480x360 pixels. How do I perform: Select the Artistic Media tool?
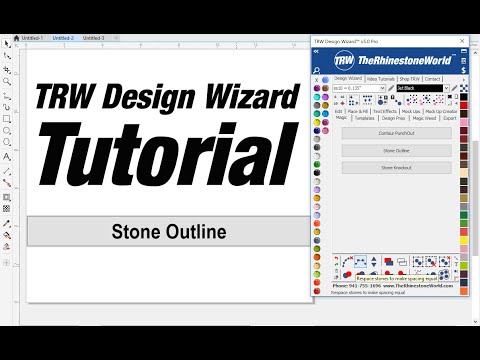(x=7, y=107)
